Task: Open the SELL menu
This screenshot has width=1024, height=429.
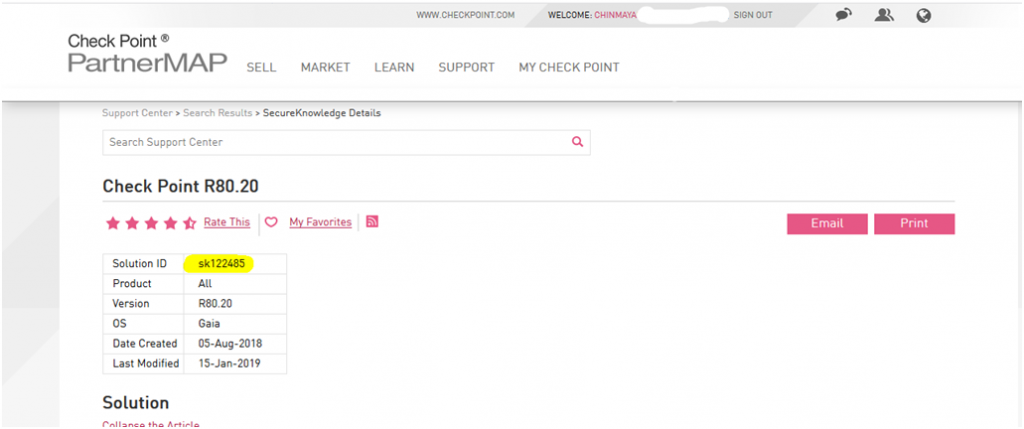Action: (x=261, y=67)
